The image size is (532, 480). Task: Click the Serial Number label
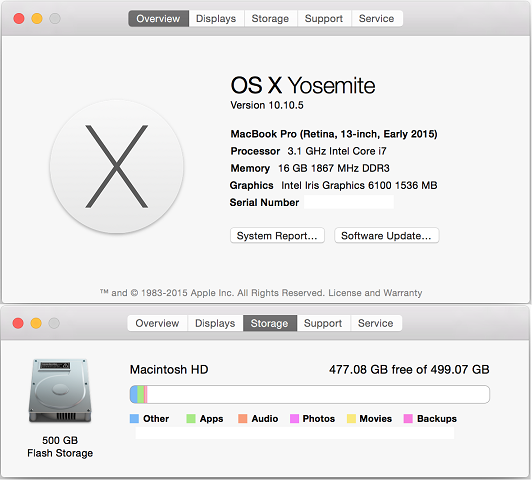264,203
